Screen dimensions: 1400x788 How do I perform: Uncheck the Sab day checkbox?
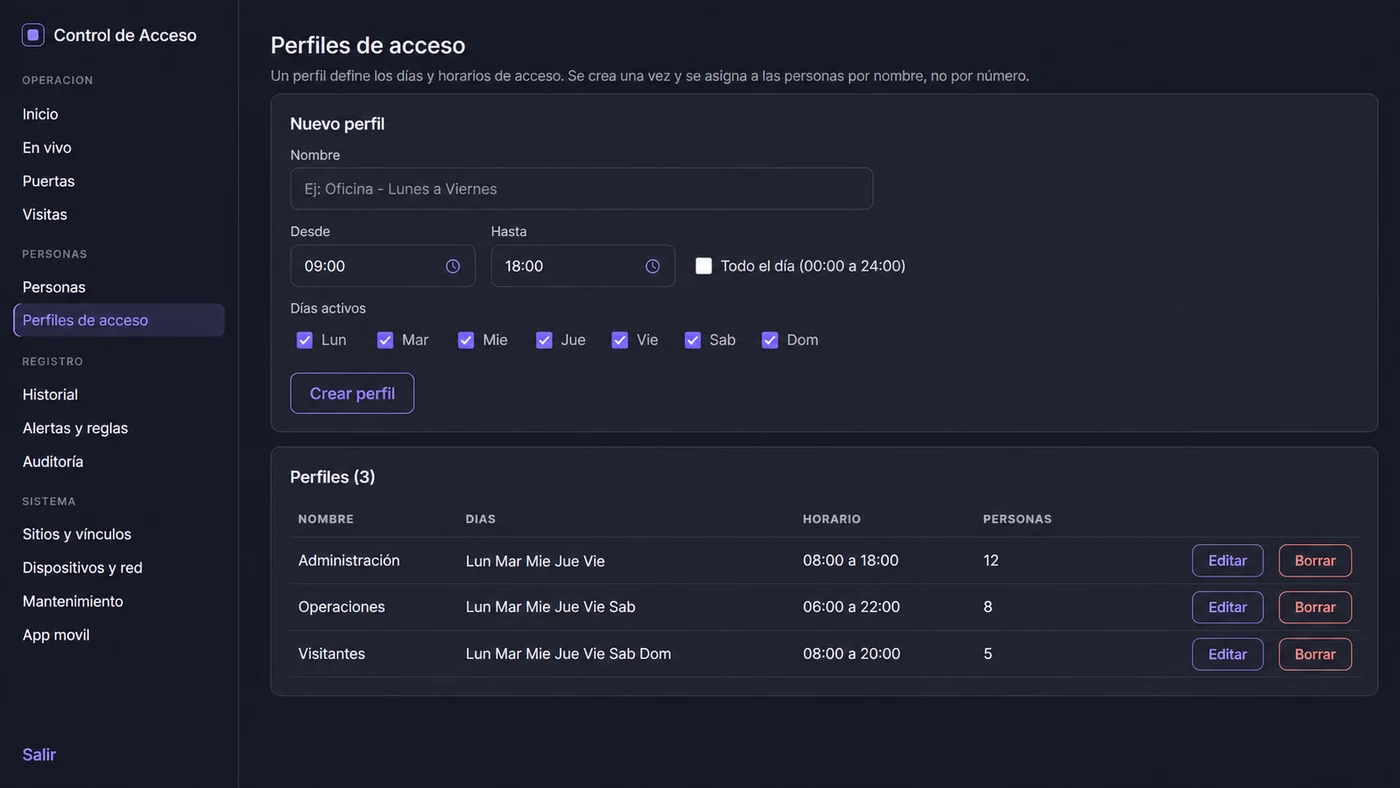[693, 340]
